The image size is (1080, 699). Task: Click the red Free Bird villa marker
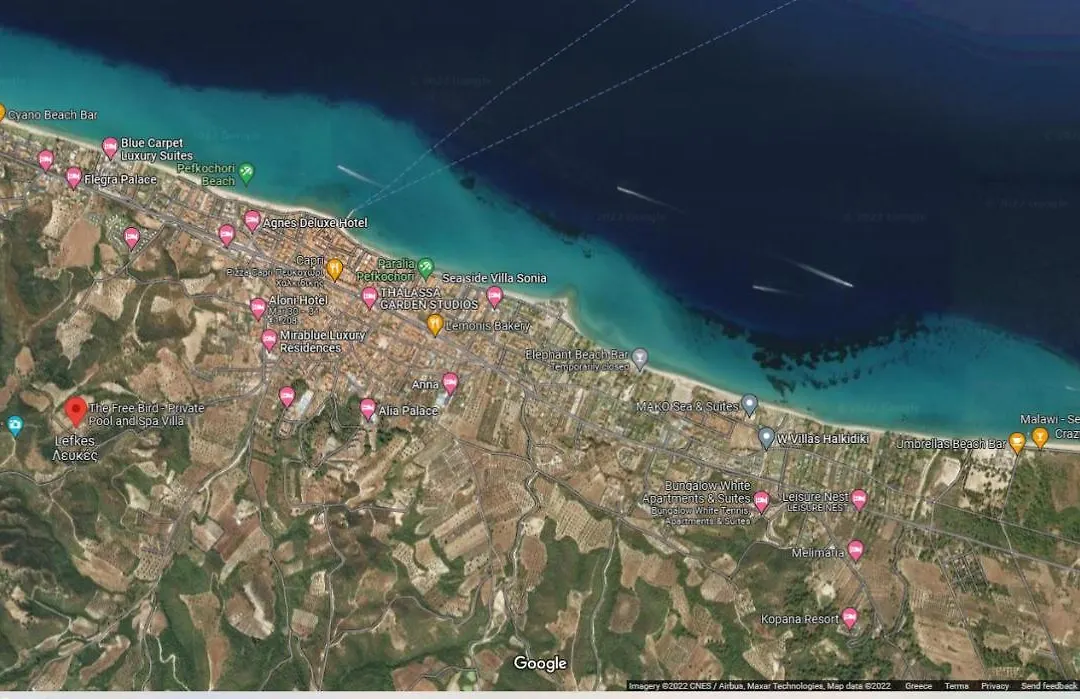[x=76, y=412]
